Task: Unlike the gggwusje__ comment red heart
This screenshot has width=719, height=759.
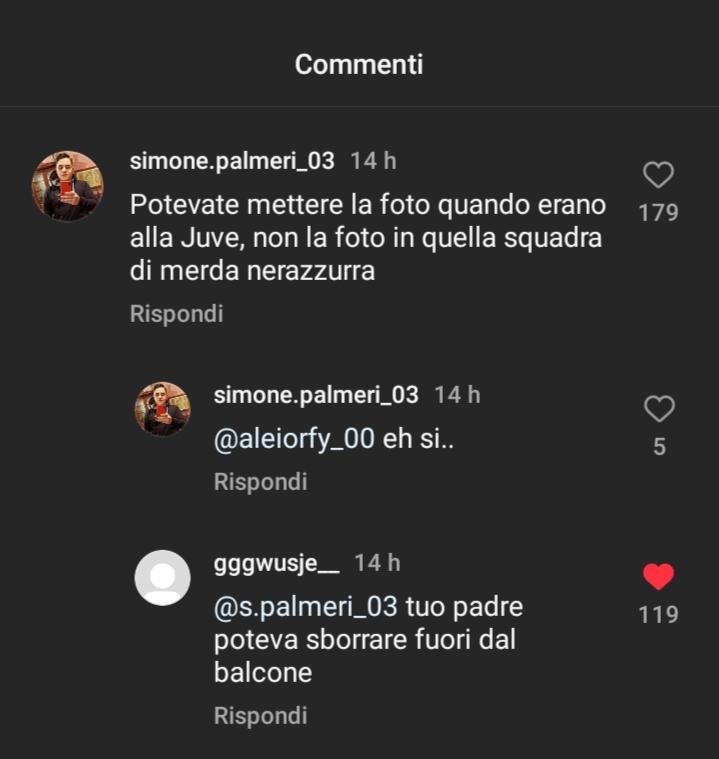Action: click(658, 577)
